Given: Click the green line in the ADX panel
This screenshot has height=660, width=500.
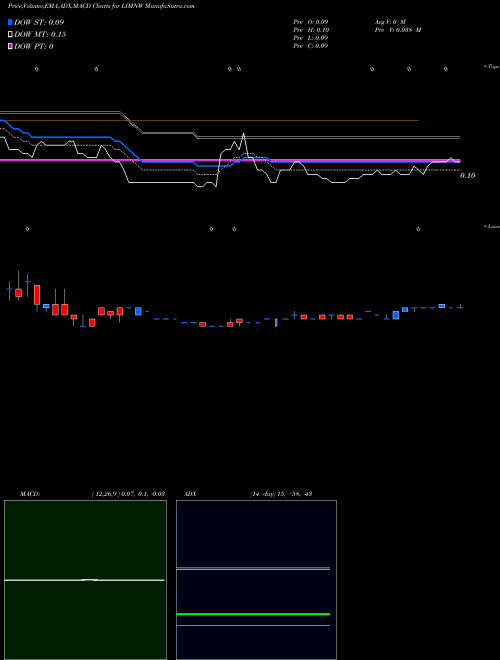Looking at the screenshot, I should click(x=253, y=614).
